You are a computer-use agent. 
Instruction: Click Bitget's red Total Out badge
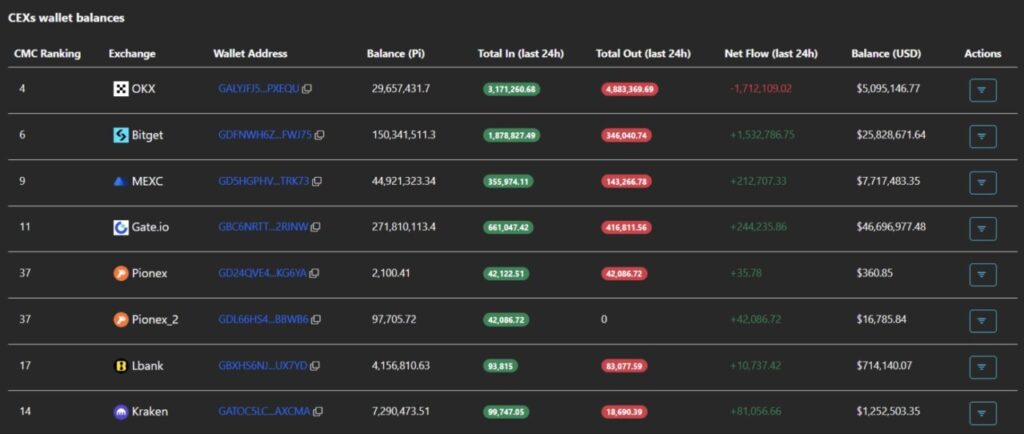[628, 135]
